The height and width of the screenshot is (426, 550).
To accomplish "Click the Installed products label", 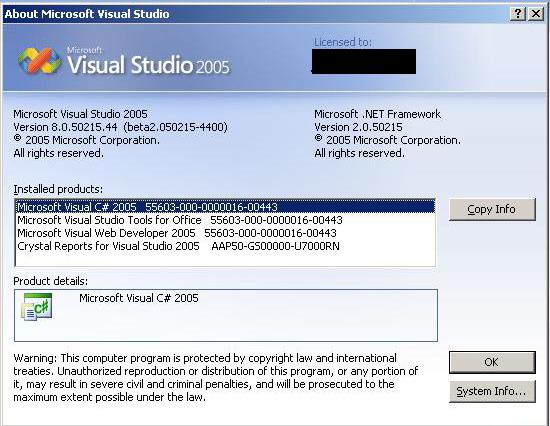I will click(58, 189).
